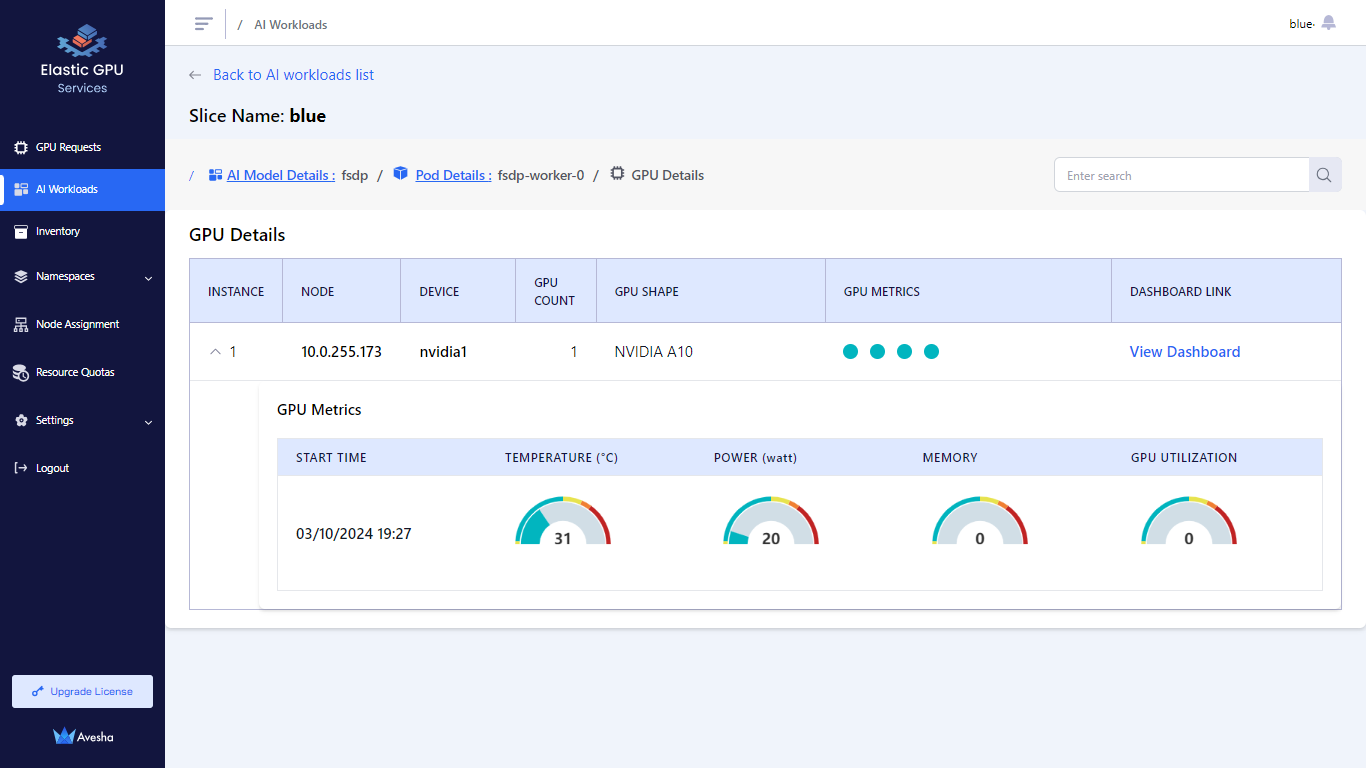Image resolution: width=1366 pixels, height=768 pixels.
Task: Open Node Assignment menu item
Action: tap(82, 324)
